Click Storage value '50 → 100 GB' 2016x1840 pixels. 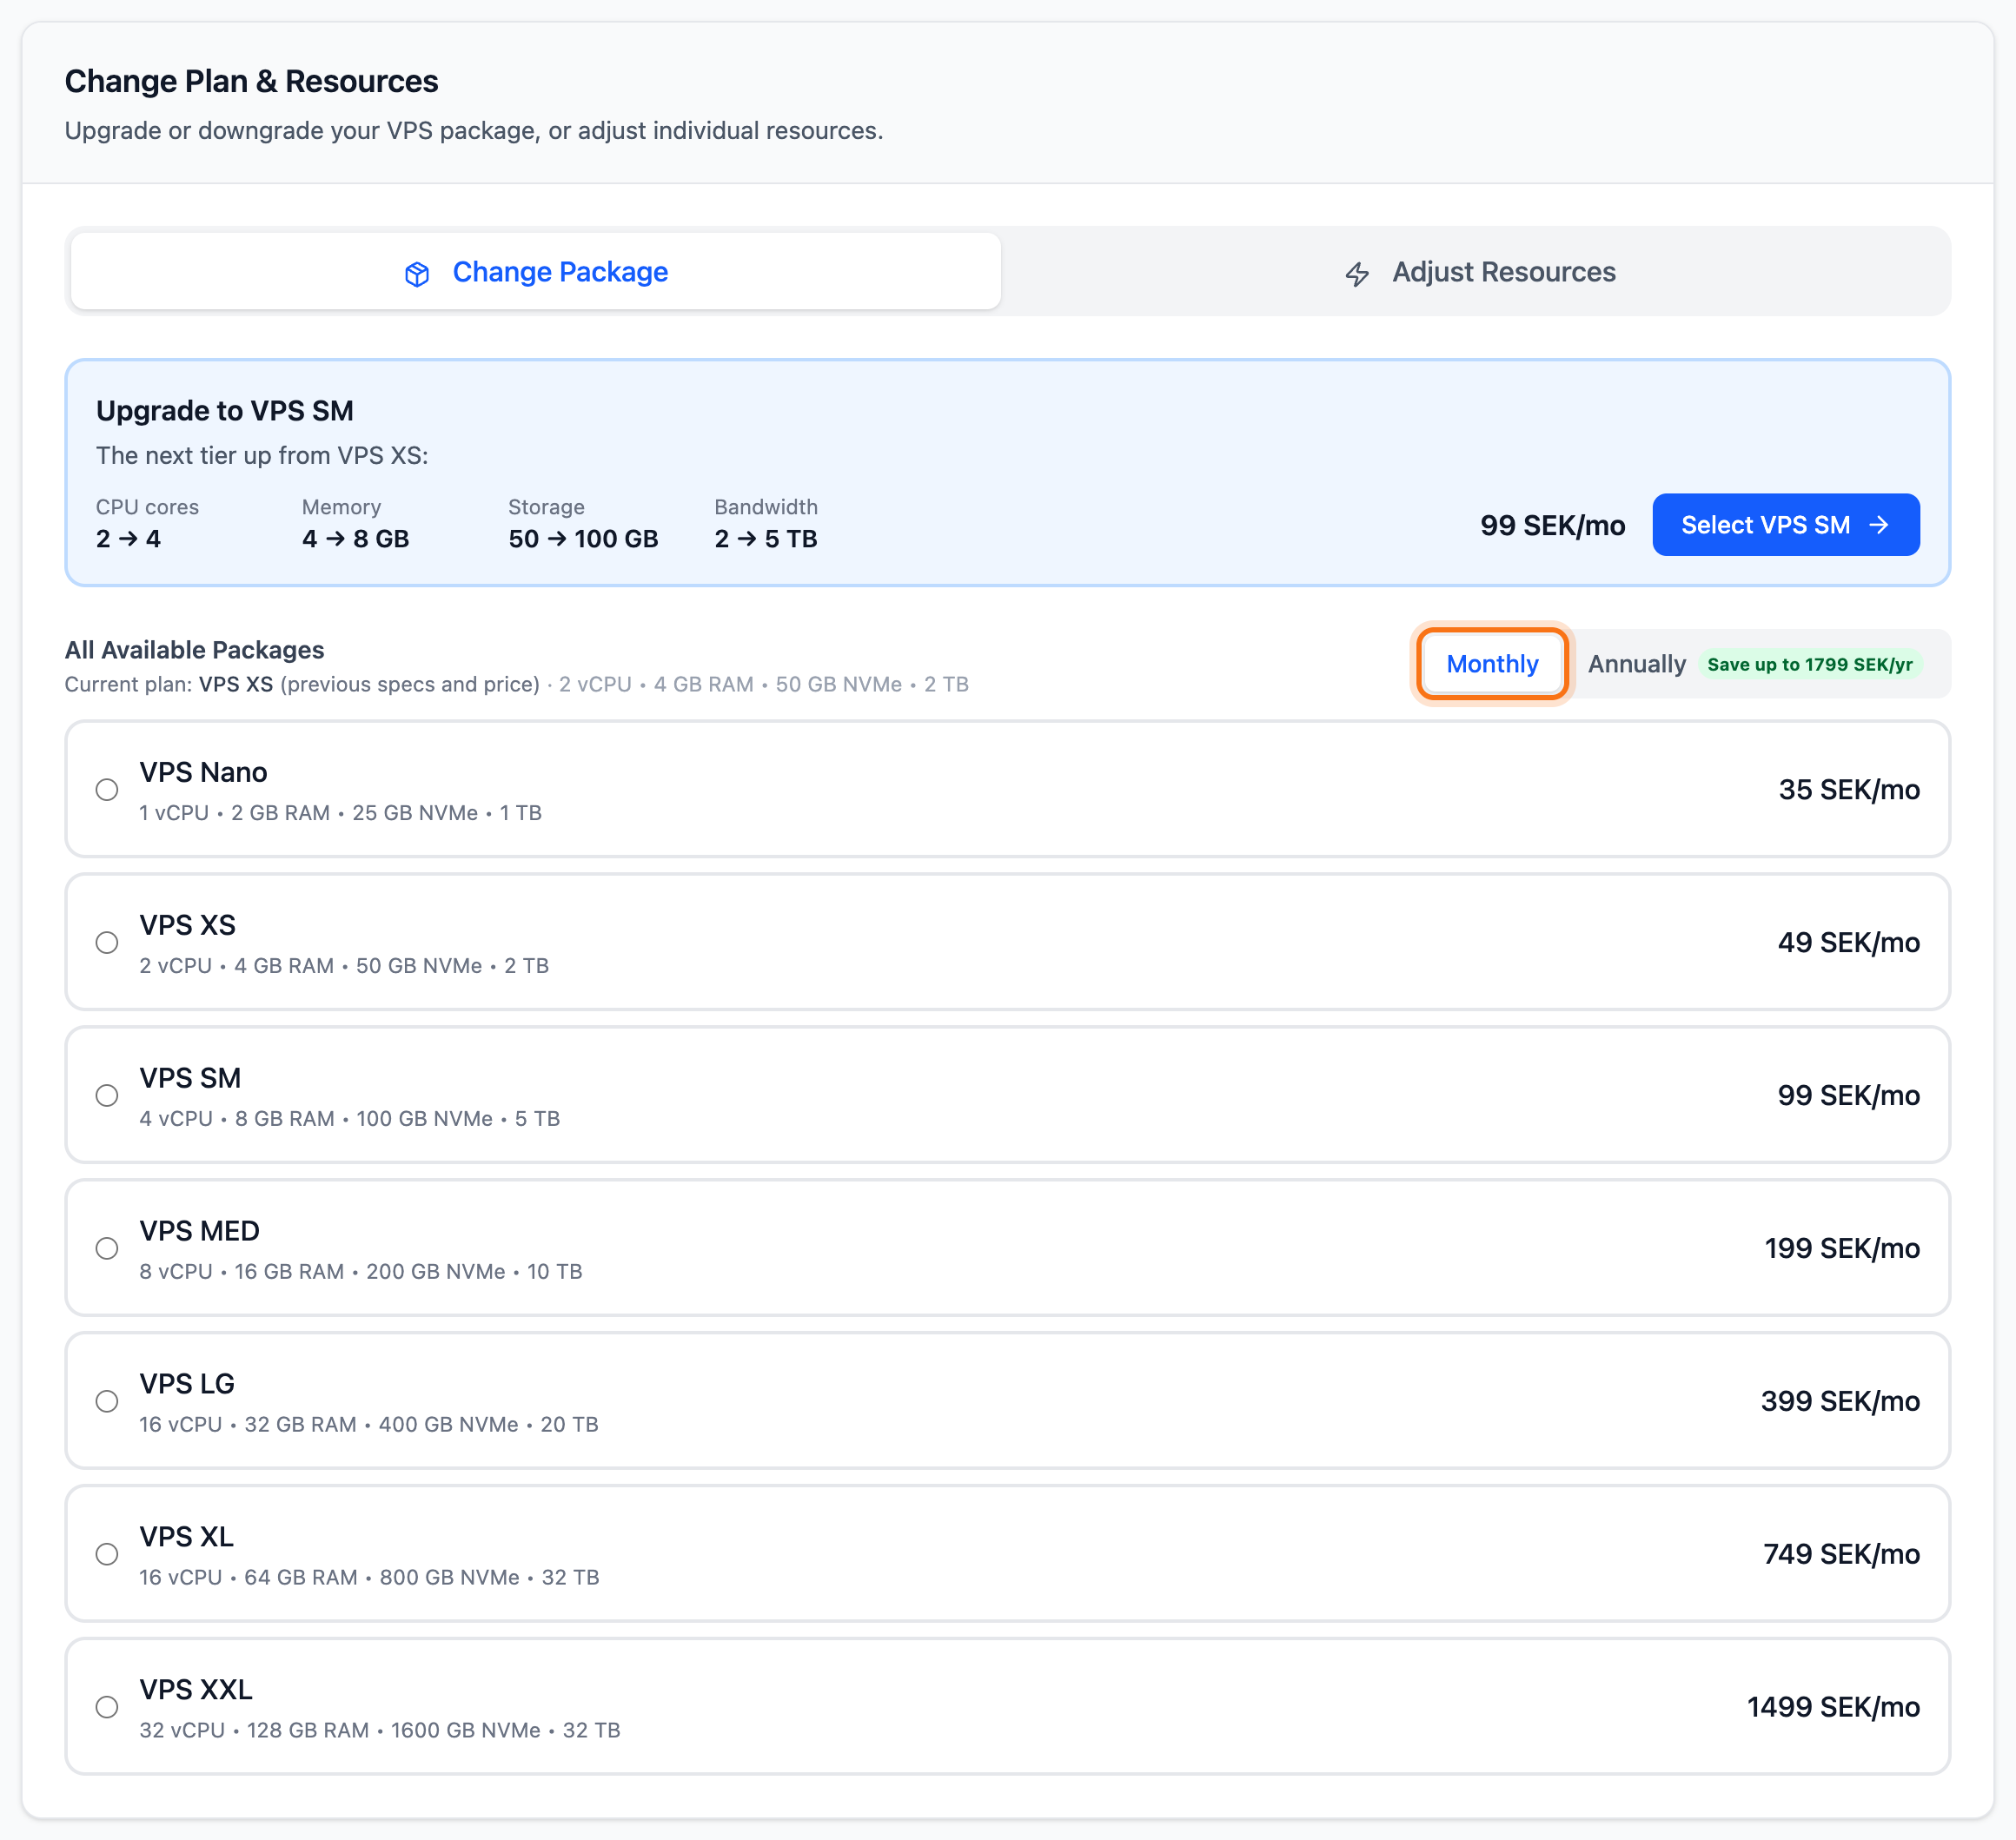click(583, 539)
